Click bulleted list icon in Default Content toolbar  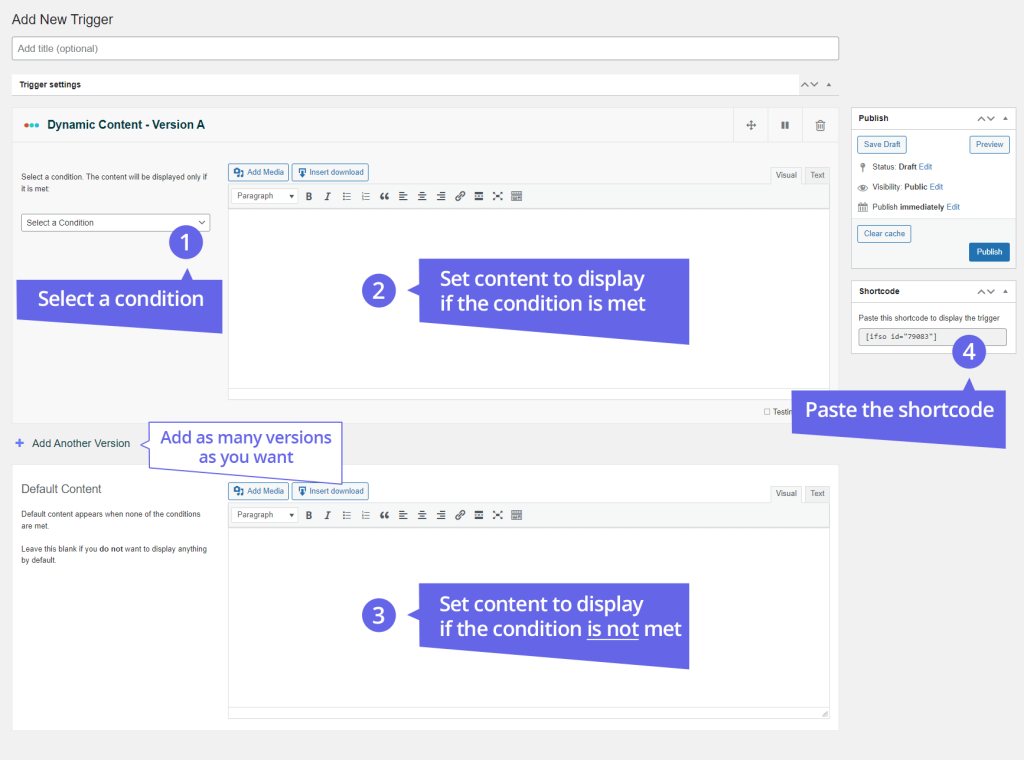(346, 516)
